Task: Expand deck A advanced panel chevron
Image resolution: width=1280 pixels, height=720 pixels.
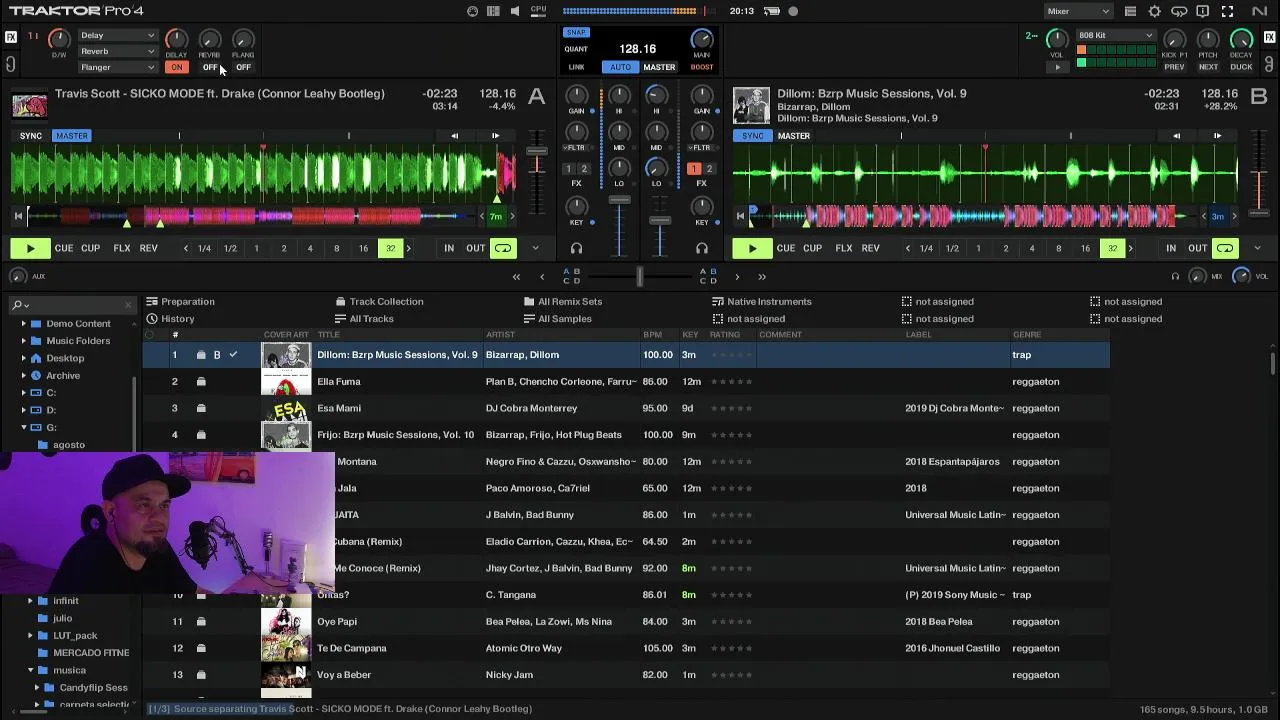Action: (x=535, y=248)
